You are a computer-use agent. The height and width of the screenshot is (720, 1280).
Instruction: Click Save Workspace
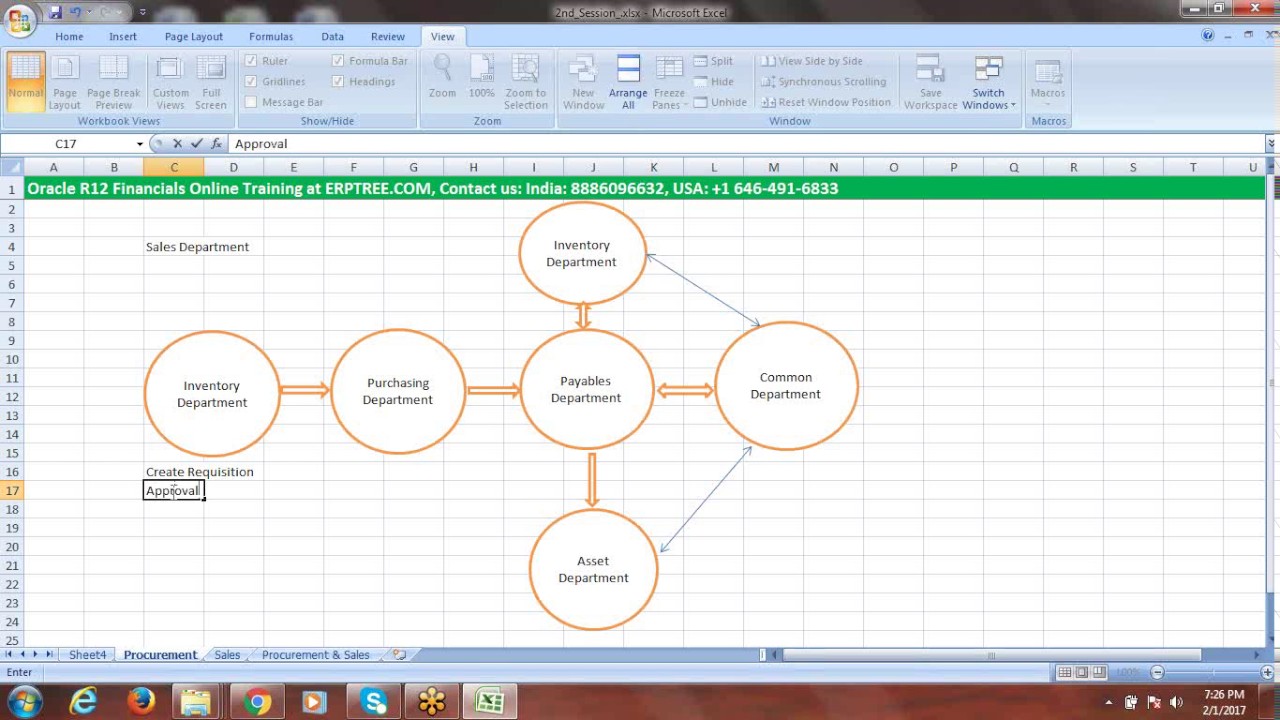[931, 82]
